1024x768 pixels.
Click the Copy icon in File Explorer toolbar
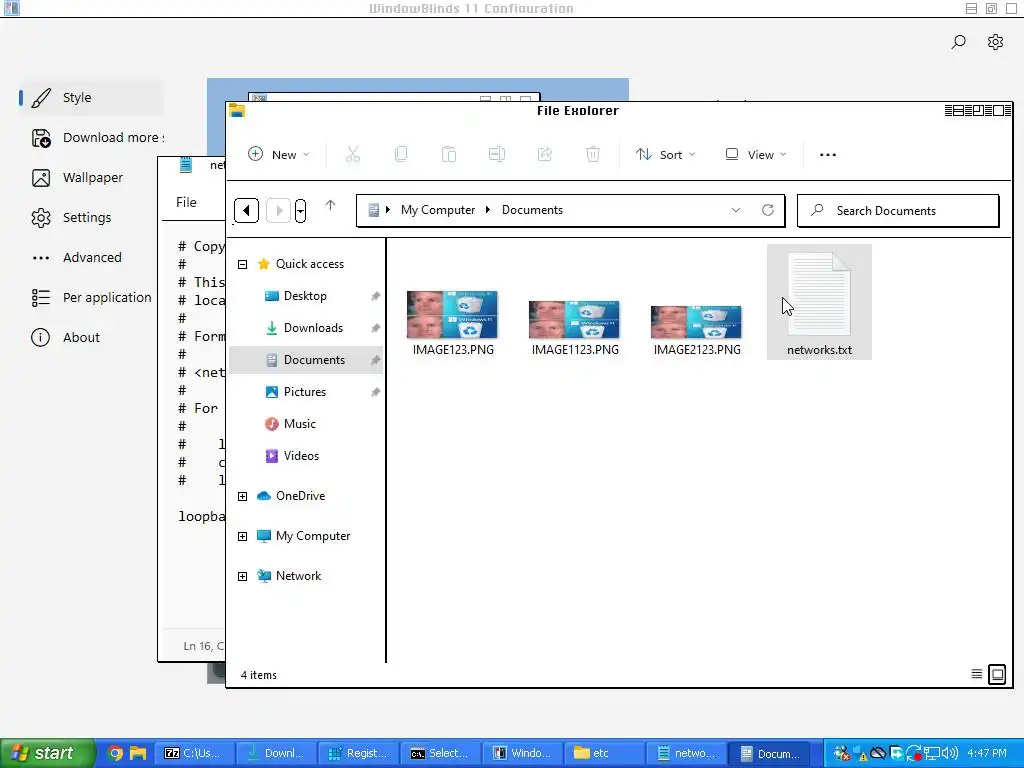(x=401, y=155)
